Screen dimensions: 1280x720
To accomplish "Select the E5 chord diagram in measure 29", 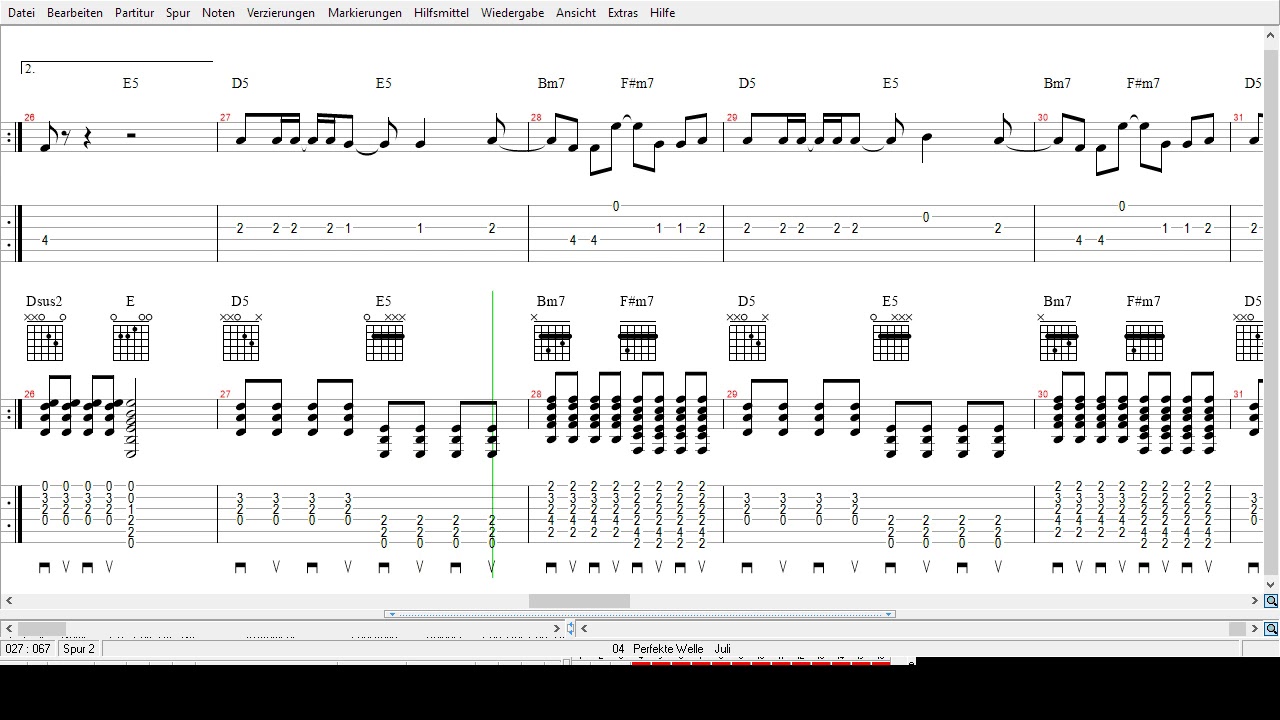I will pos(890,337).
